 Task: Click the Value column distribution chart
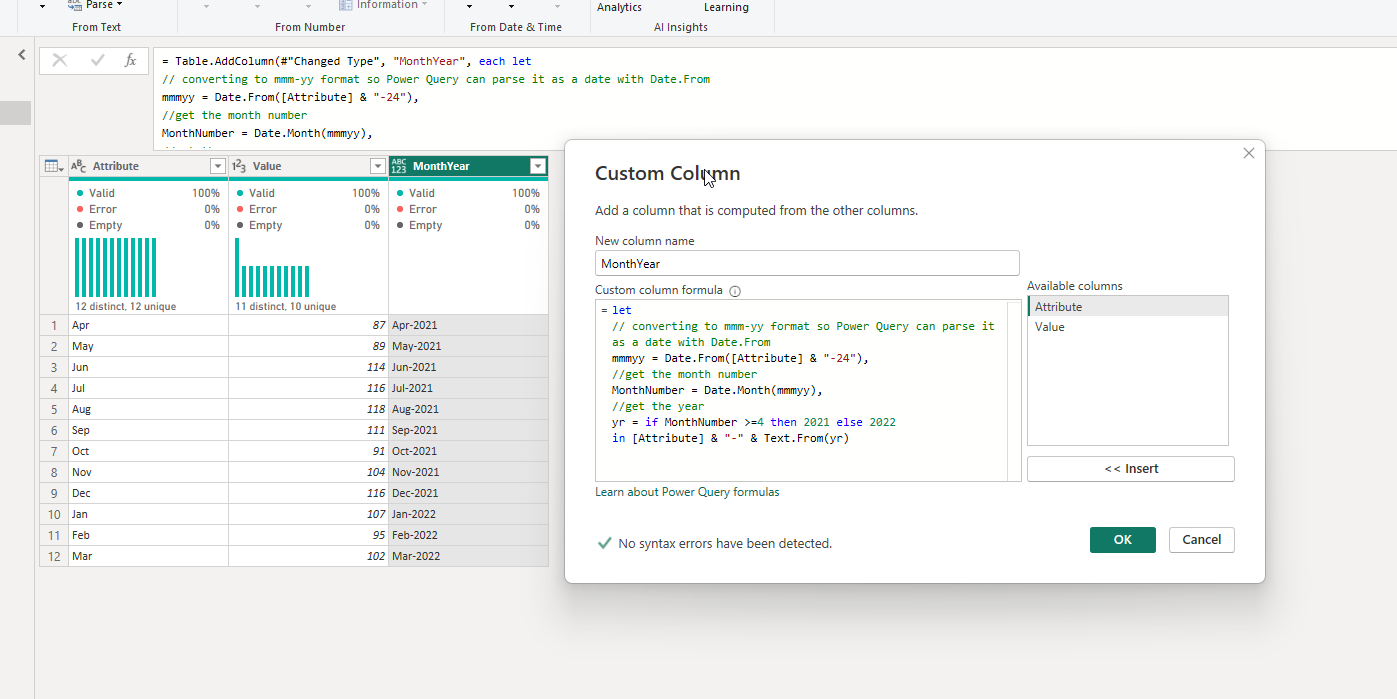point(272,267)
